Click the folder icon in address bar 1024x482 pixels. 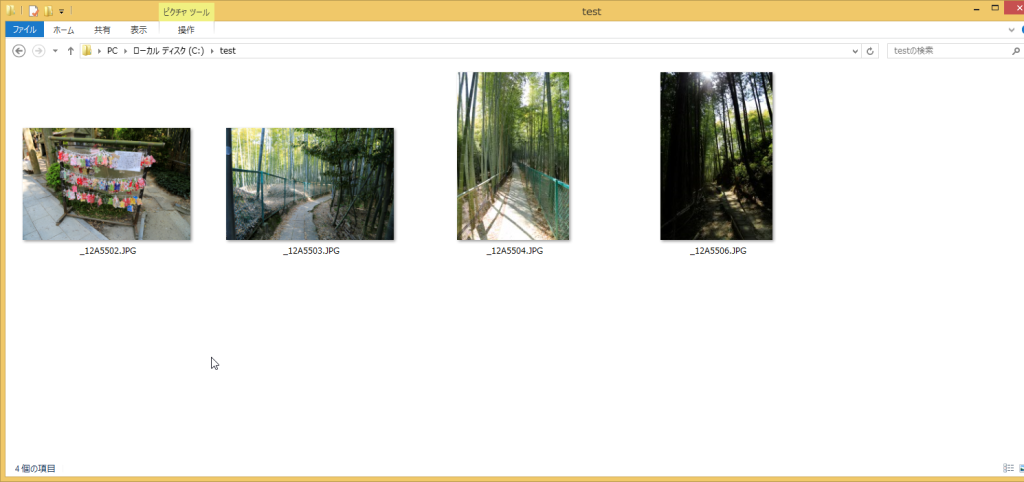click(87, 51)
